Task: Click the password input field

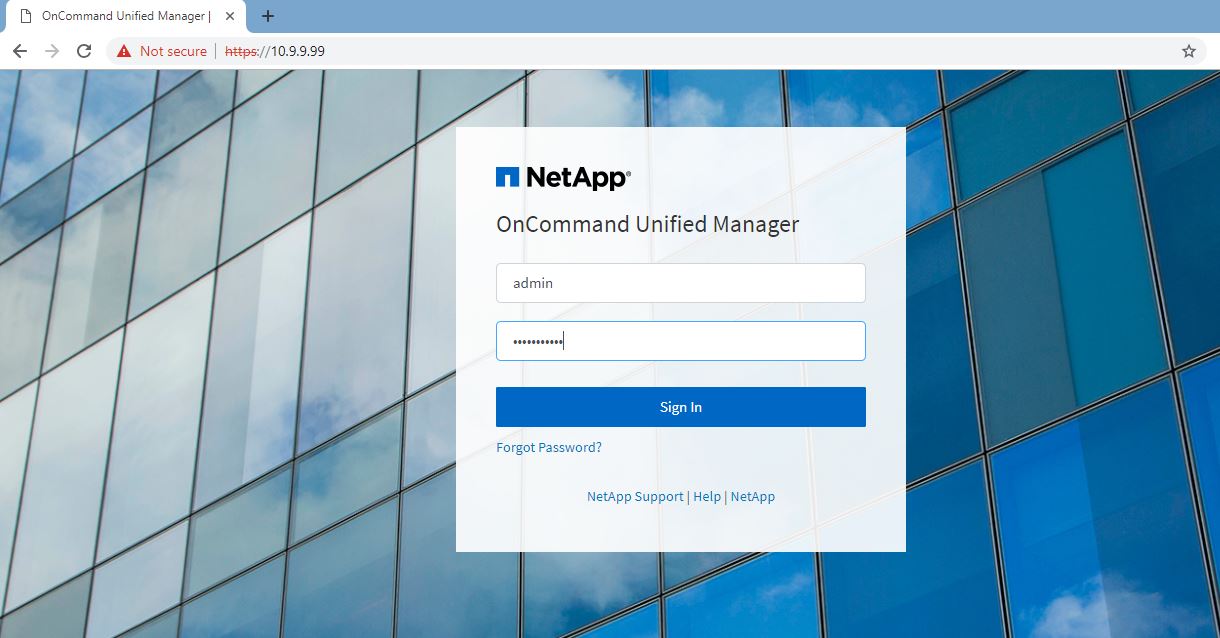Action: tap(680, 341)
